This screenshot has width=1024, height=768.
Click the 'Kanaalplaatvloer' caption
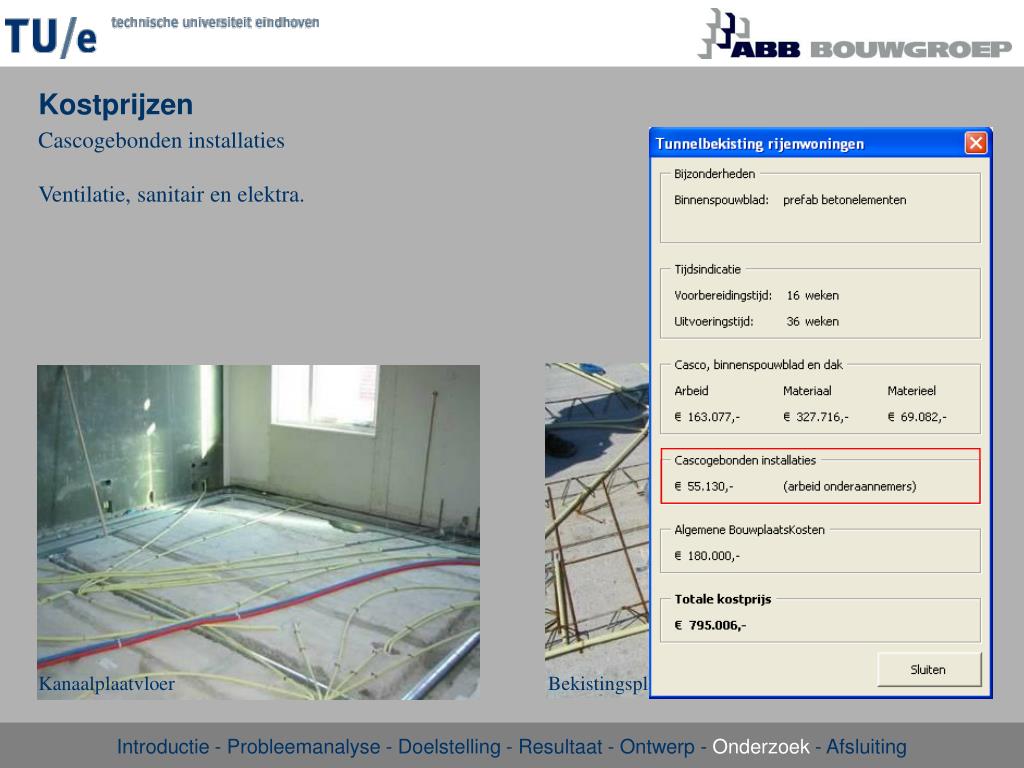coord(106,684)
